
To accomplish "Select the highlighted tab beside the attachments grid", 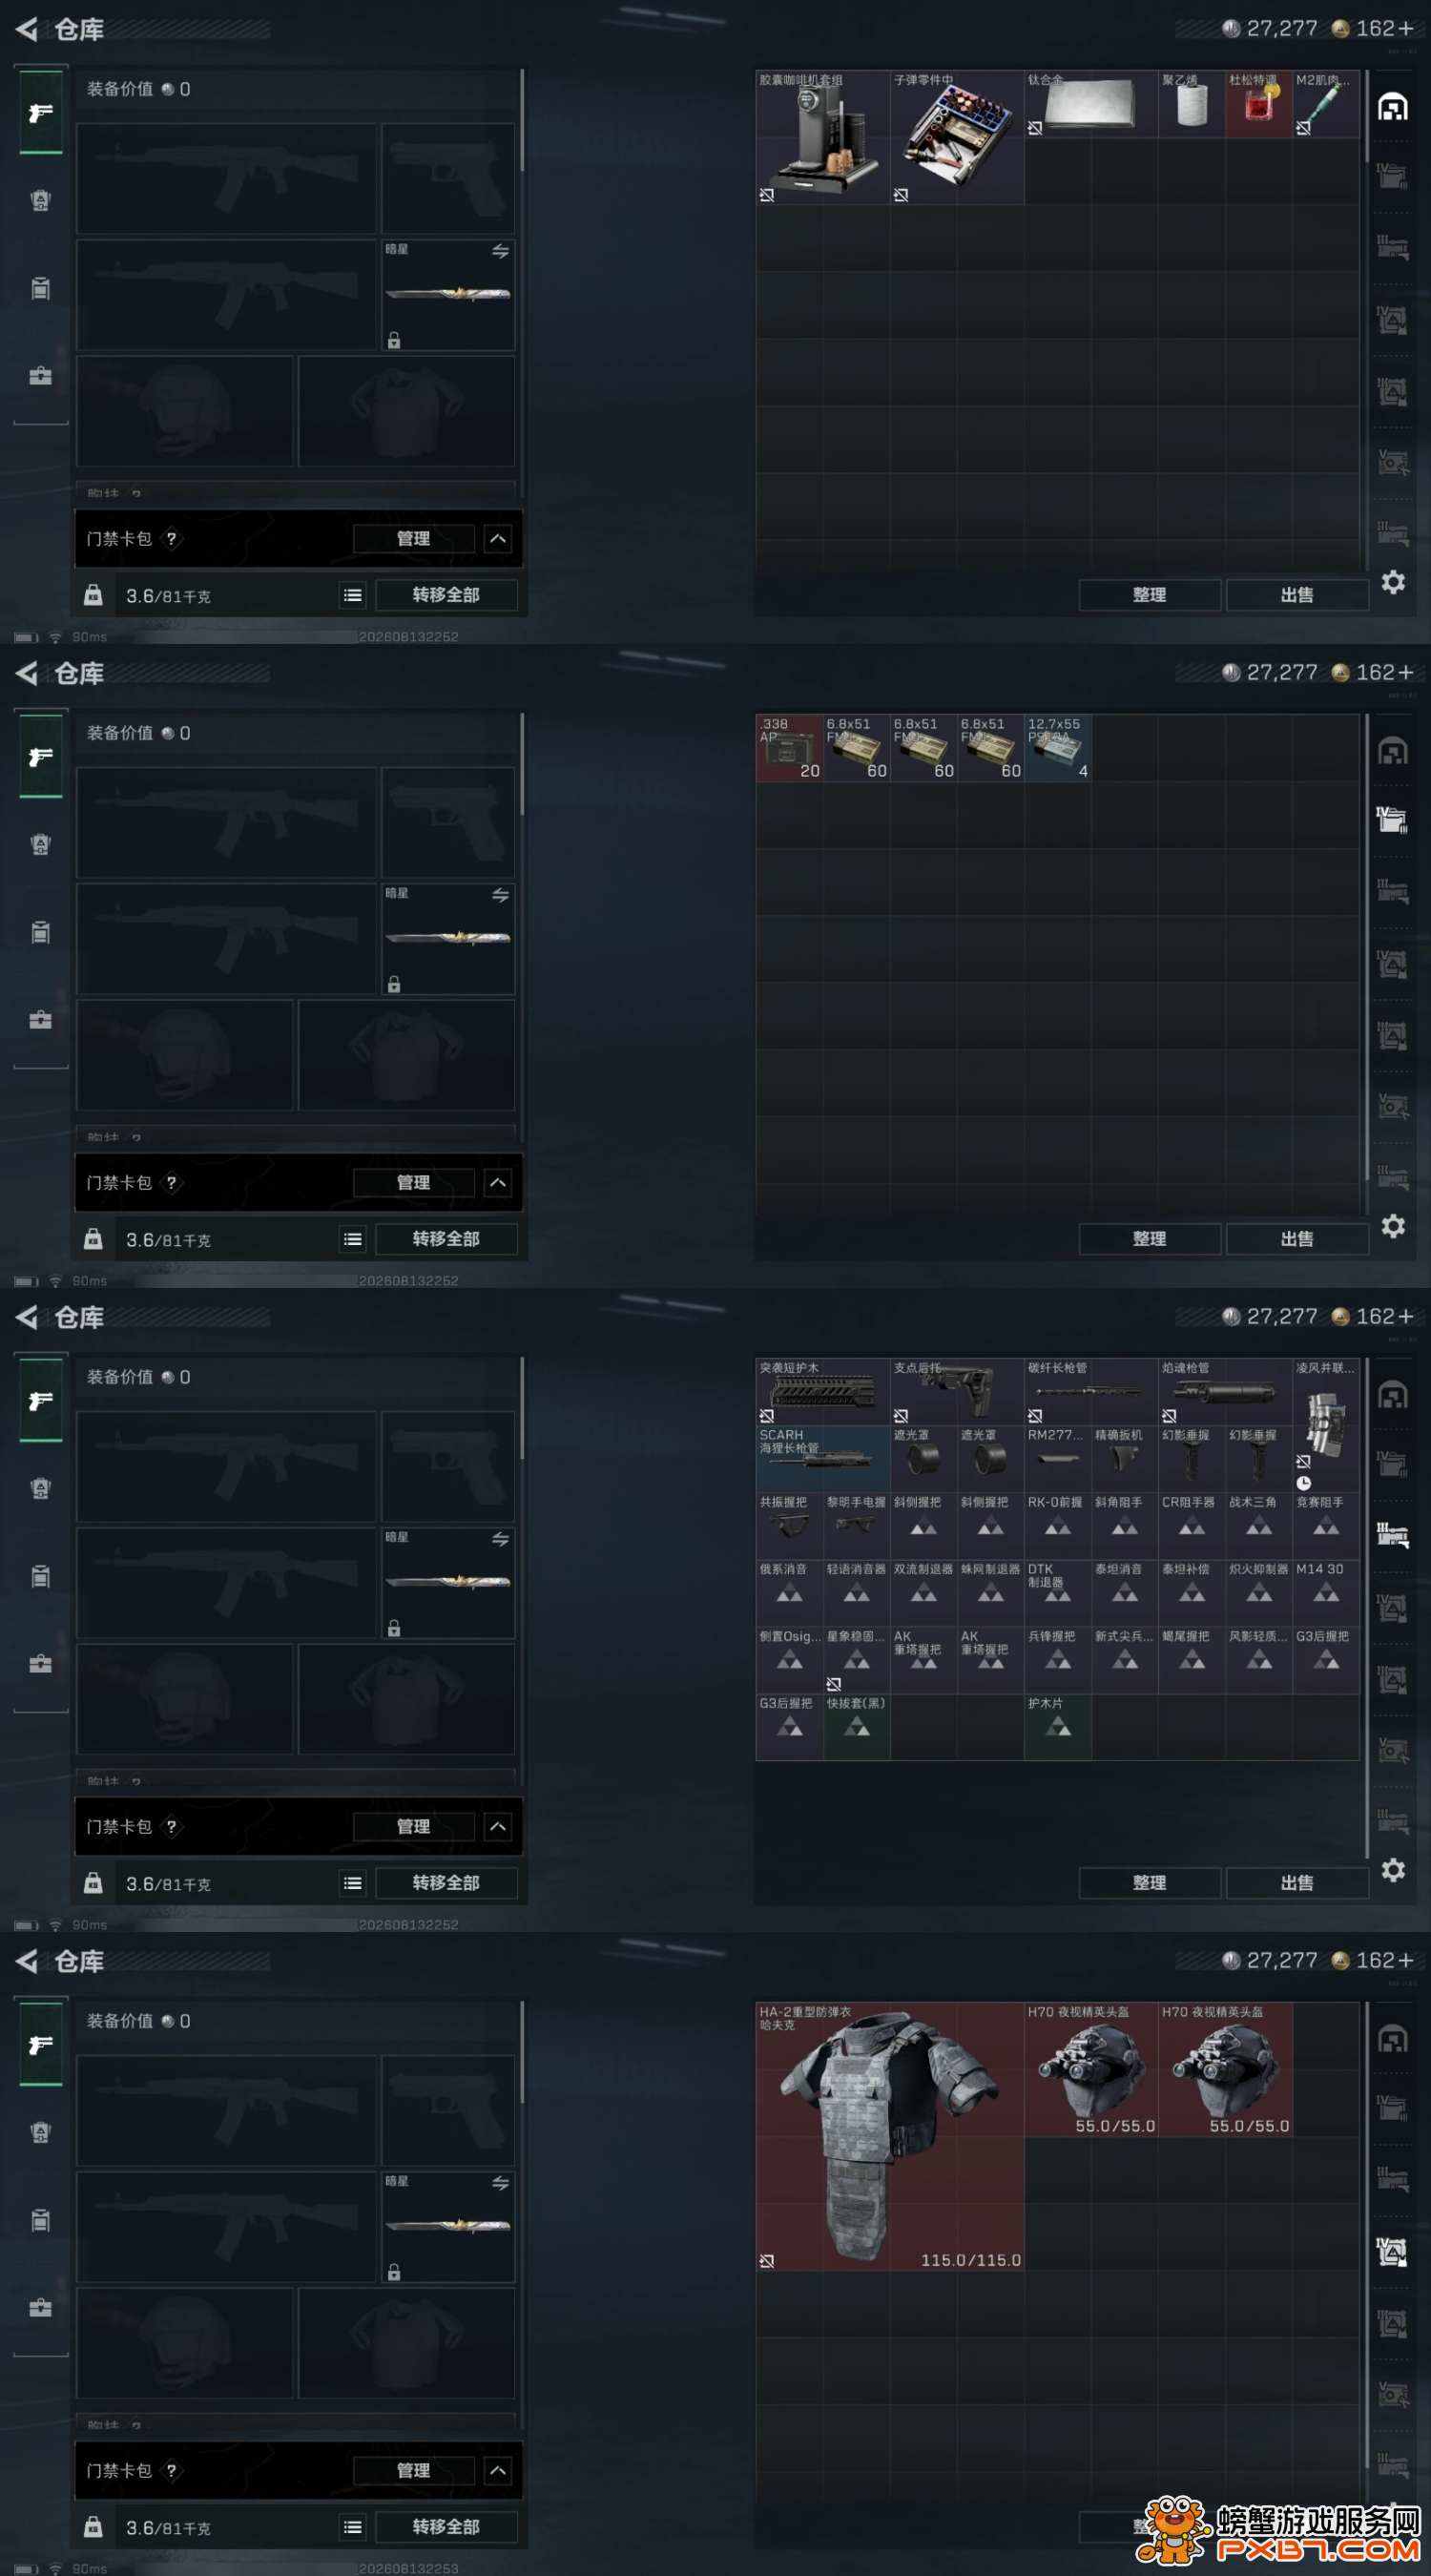I will 1392,1535.
